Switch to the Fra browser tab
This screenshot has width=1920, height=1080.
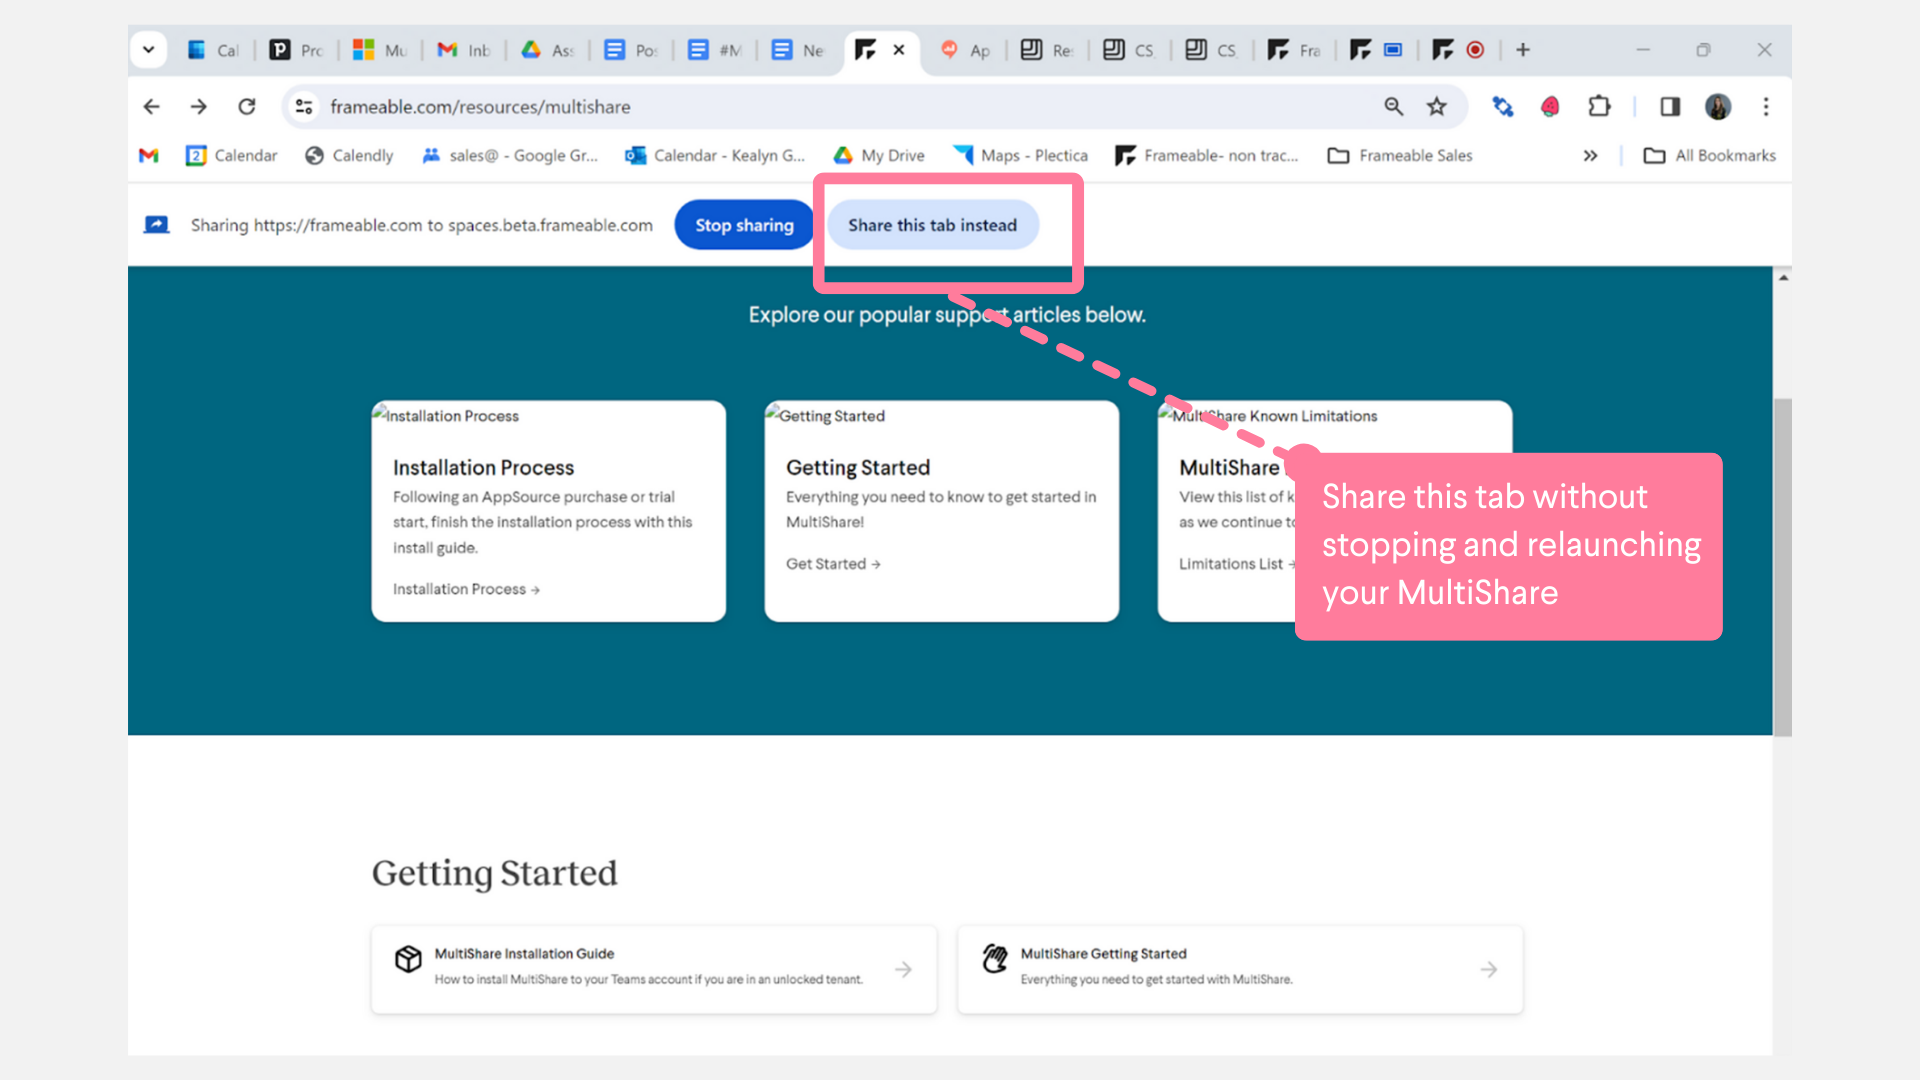(1294, 50)
